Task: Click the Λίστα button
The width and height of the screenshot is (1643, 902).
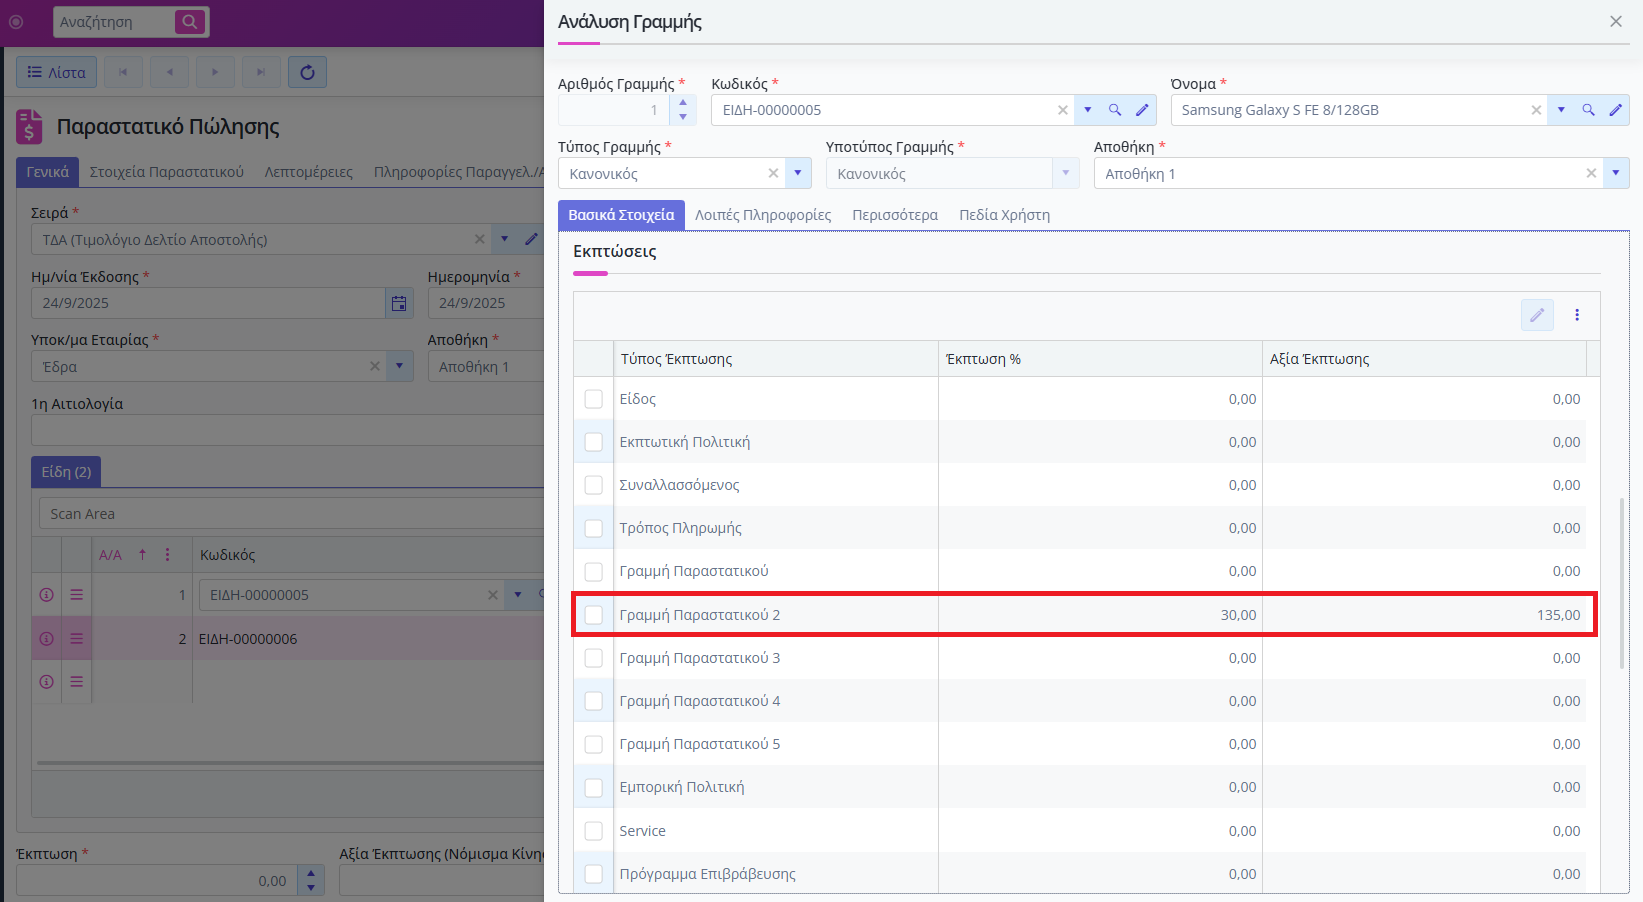Action: coord(56,72)
